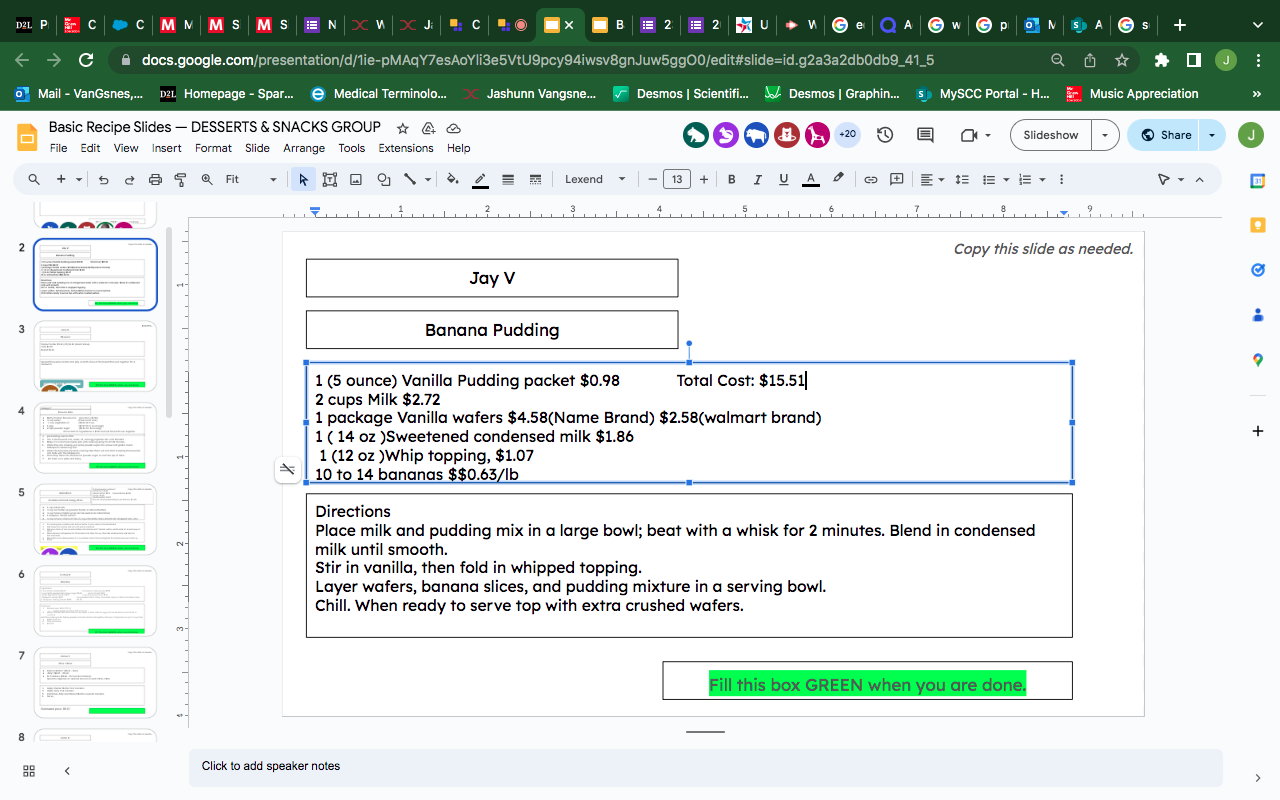Open the text alignment dropdown
This screenshot has width=1280, height=800.
pos(932,179)
